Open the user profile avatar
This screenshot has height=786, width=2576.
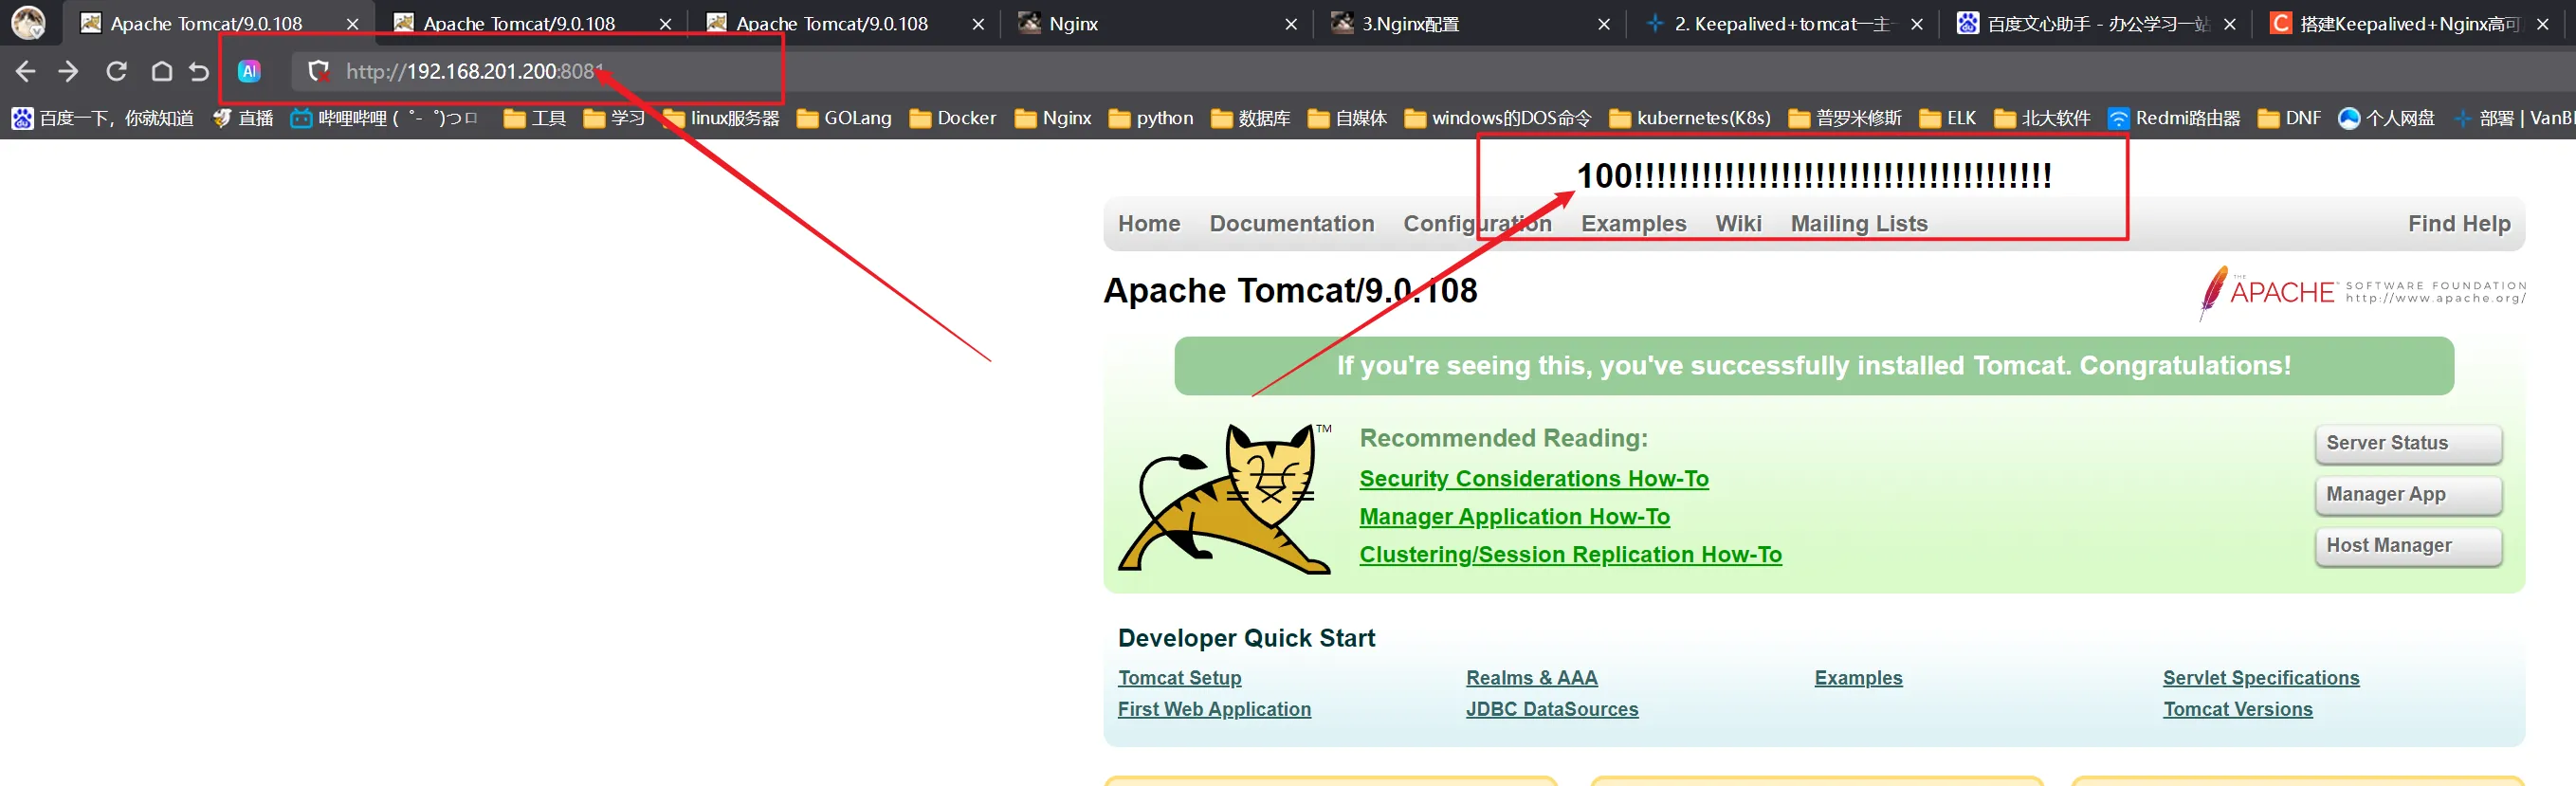point(28,23)
